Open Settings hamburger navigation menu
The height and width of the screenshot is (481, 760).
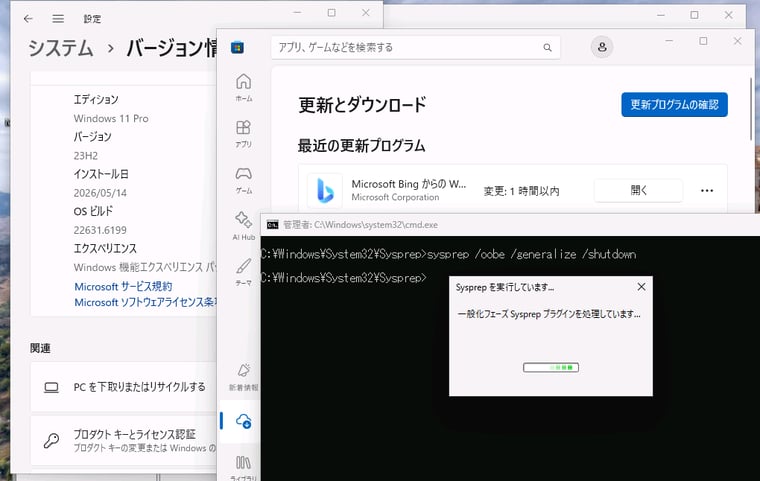[x=58, y=18]
